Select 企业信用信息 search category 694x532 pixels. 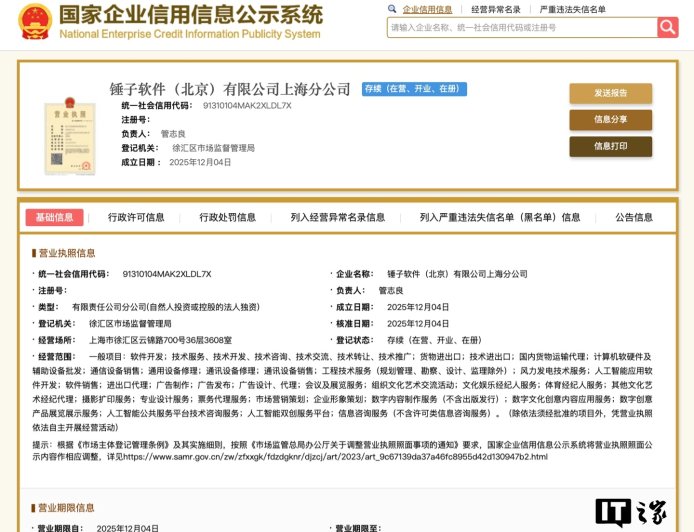click(427, 9)
